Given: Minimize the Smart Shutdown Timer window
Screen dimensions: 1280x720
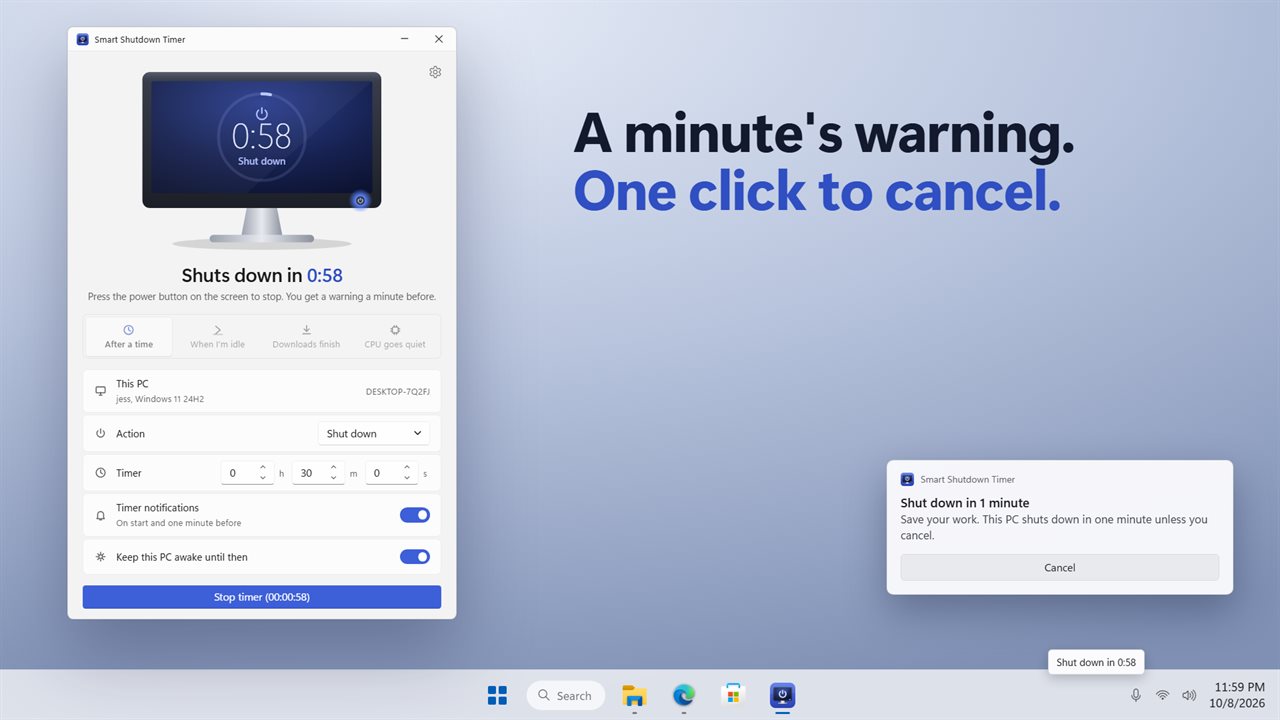Looking at the screenshot, I should pos(405,39).
